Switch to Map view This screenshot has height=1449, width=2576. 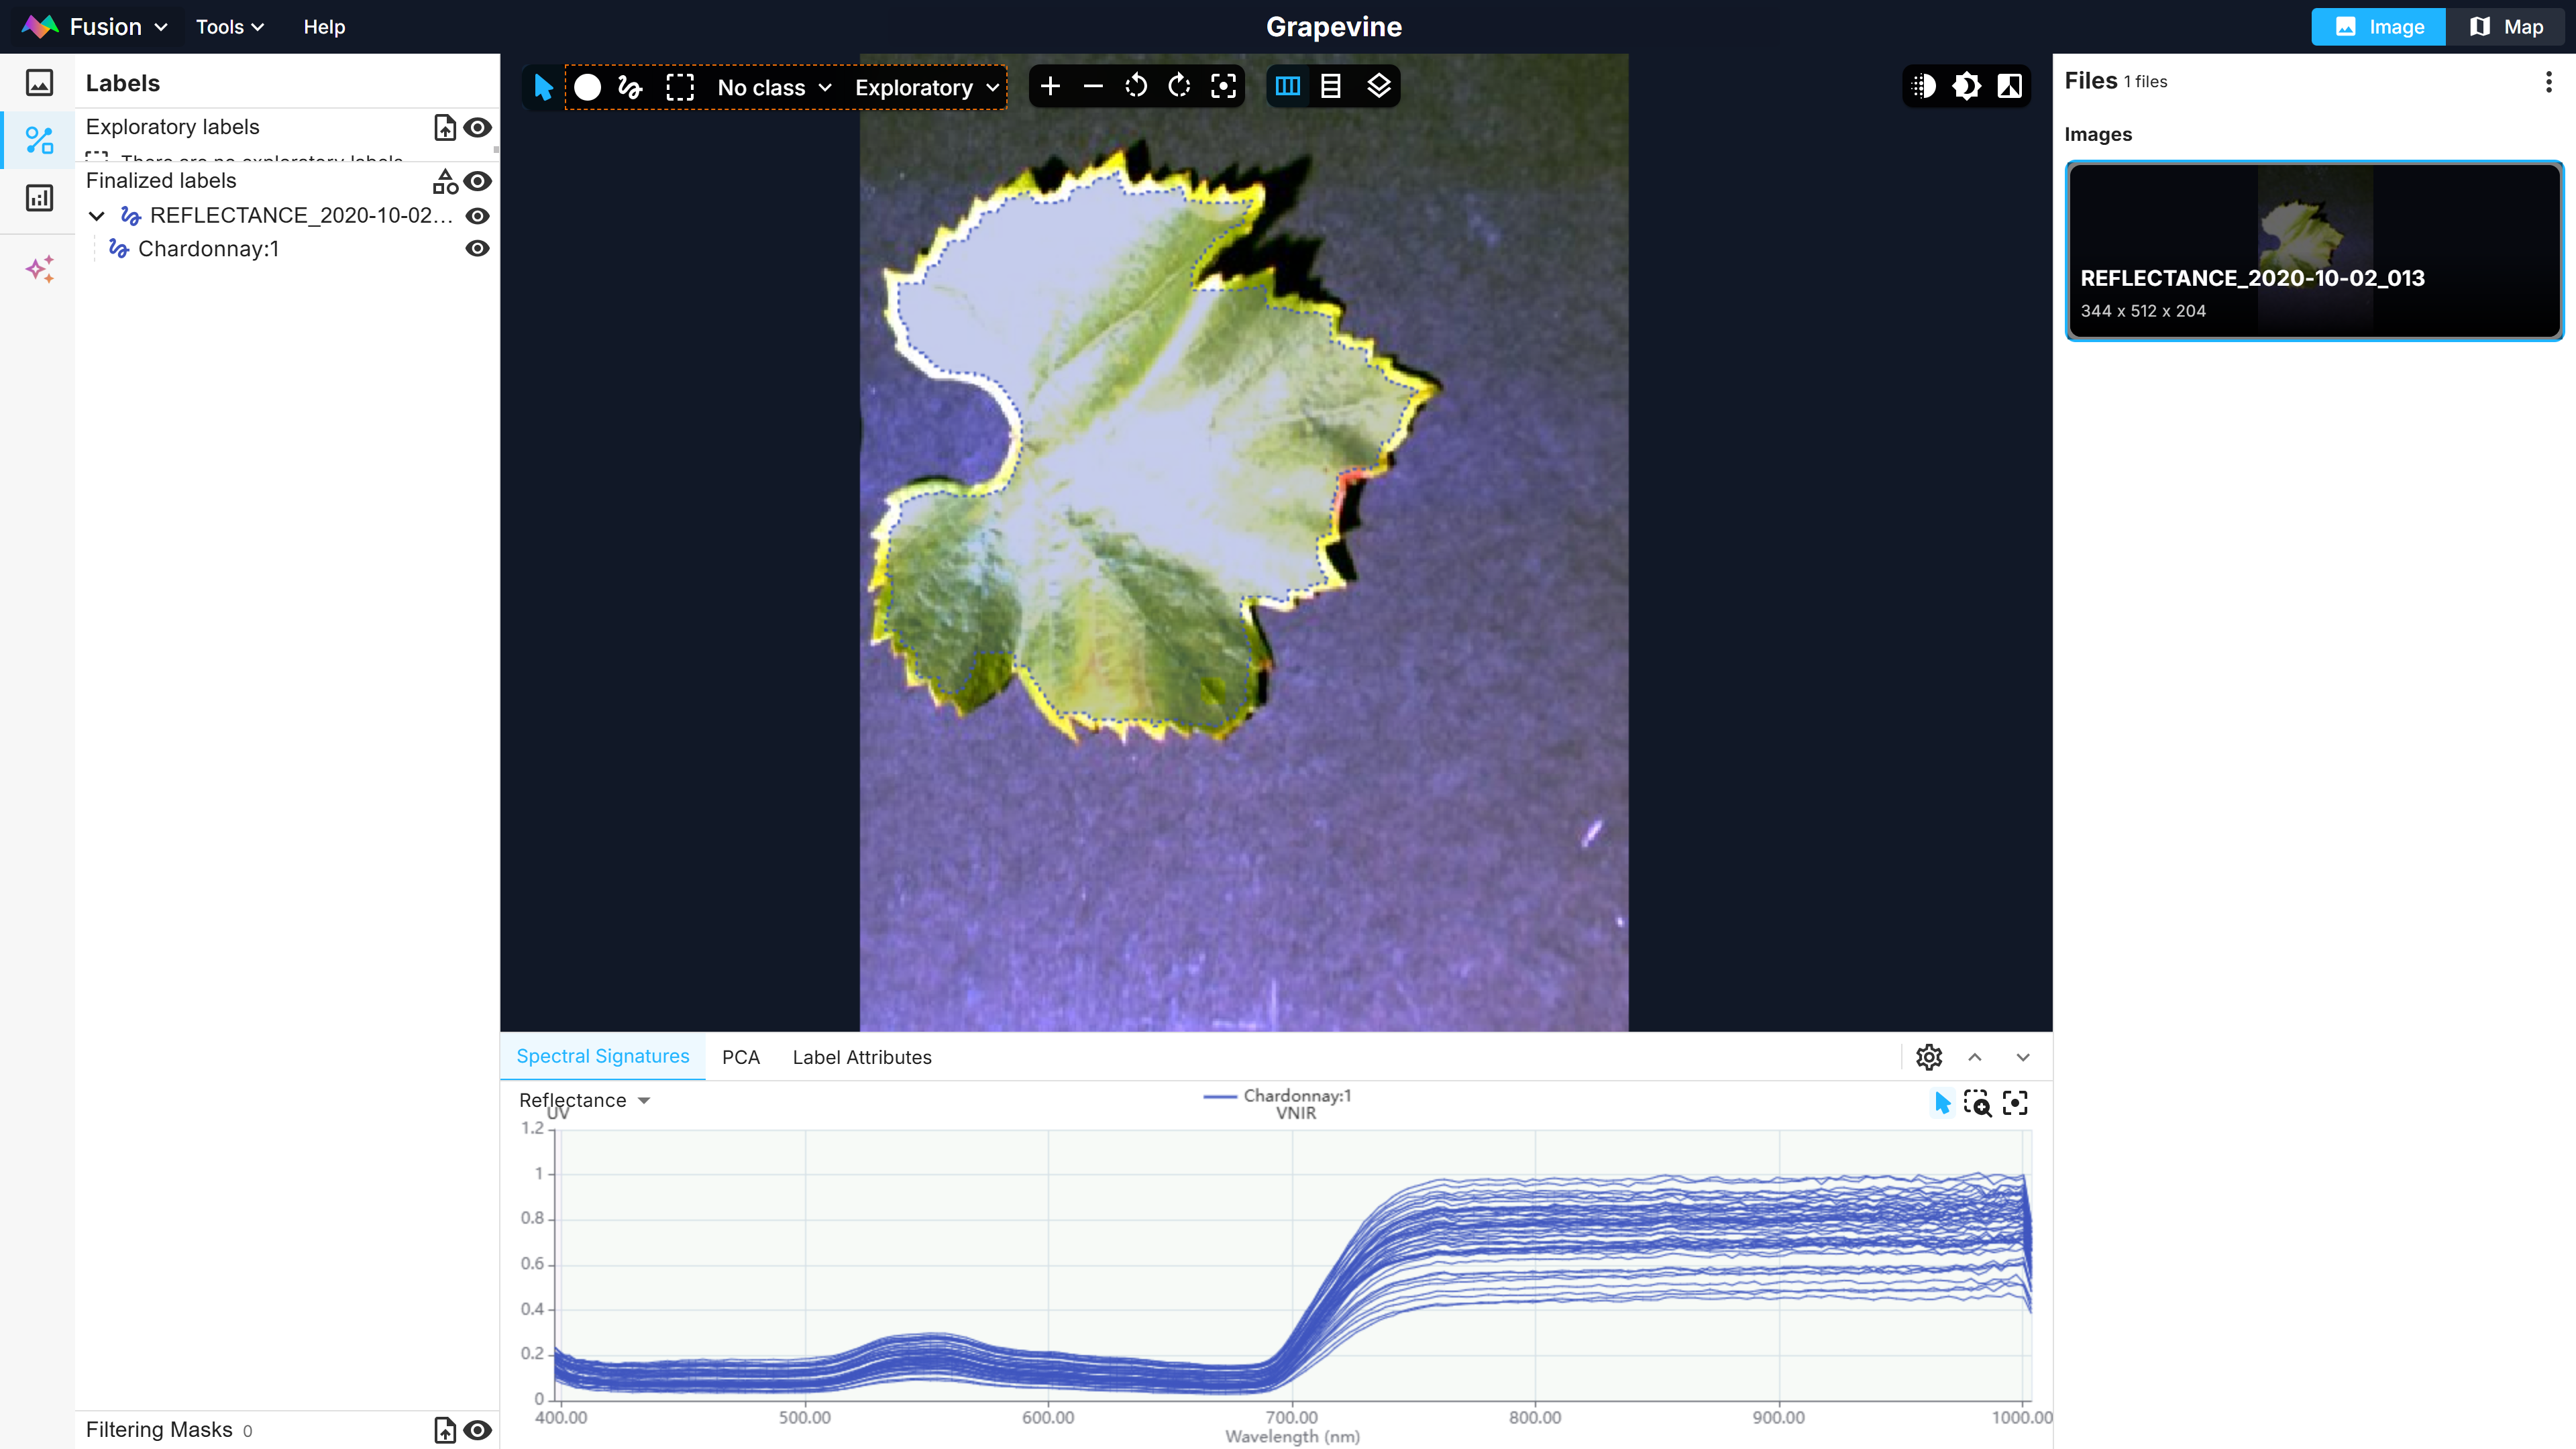pos(2506,27)
